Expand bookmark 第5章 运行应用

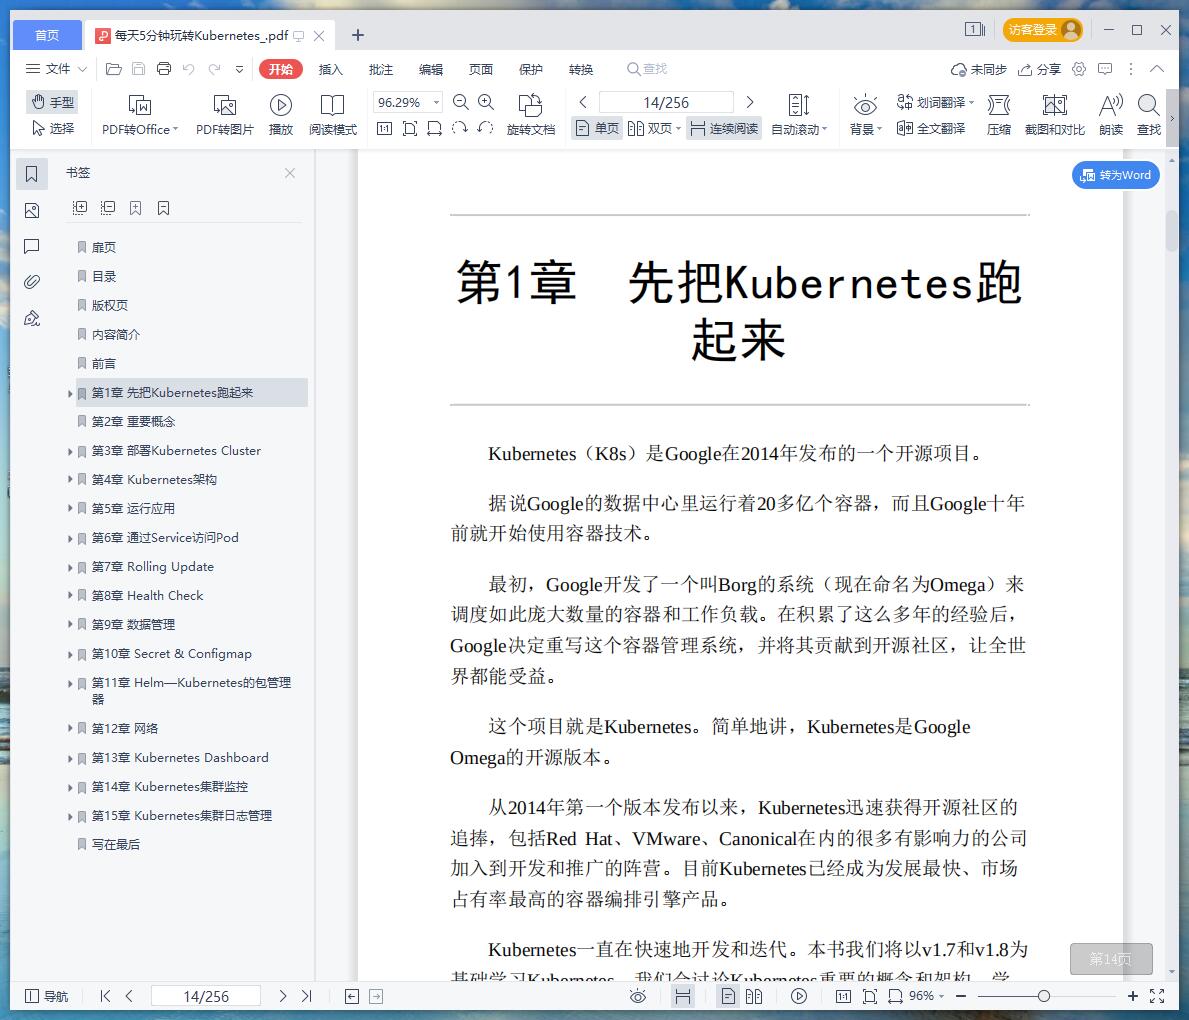point(70,509)
